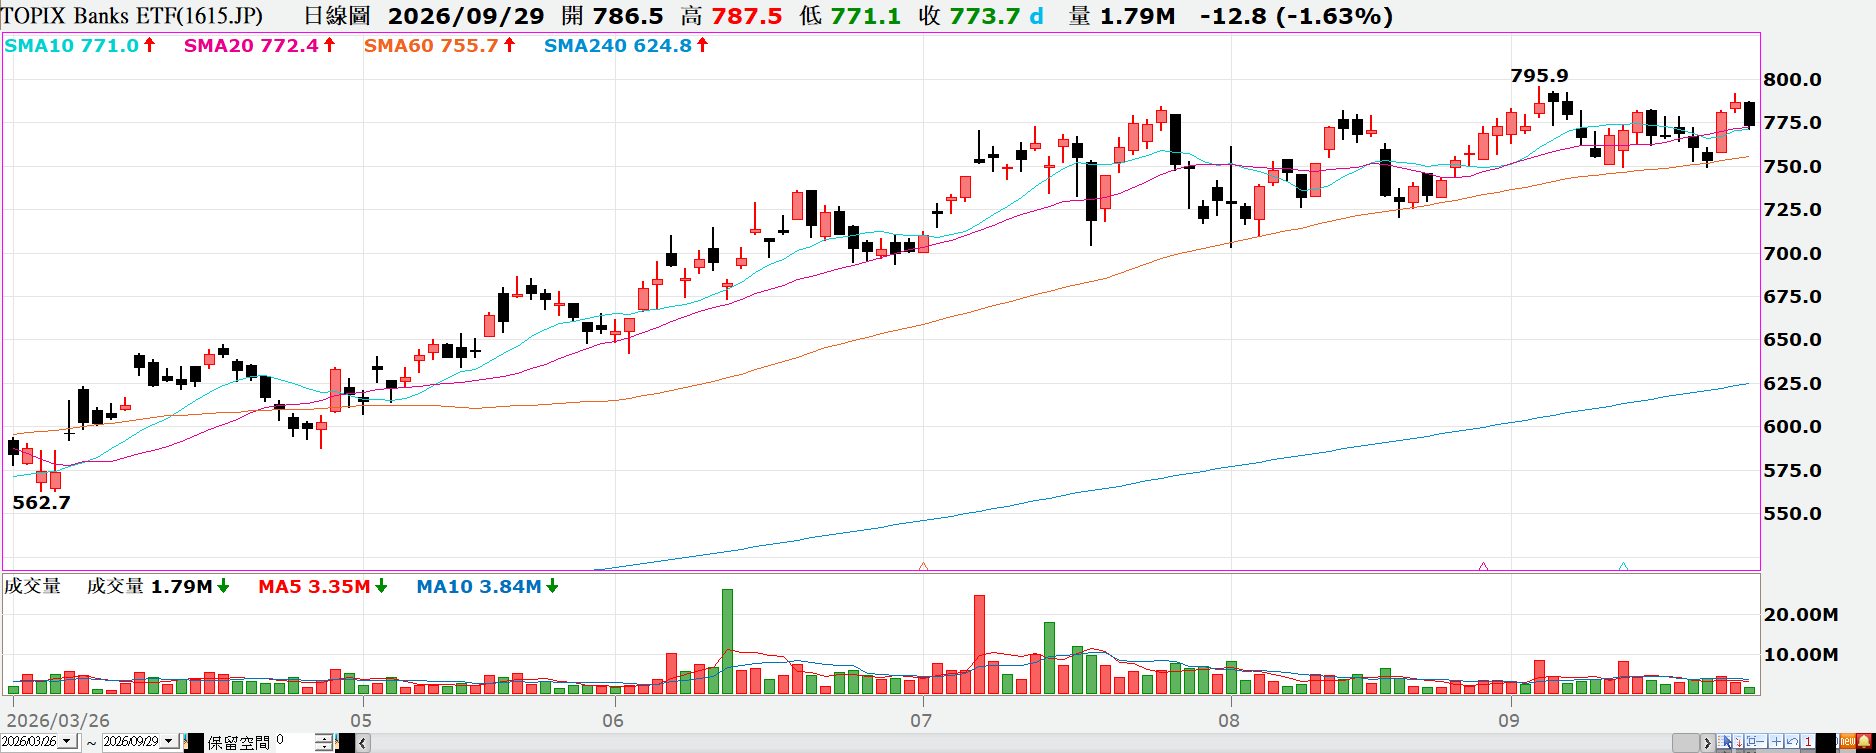Click the red downward arrow sort icon

tap(1738, 741)
